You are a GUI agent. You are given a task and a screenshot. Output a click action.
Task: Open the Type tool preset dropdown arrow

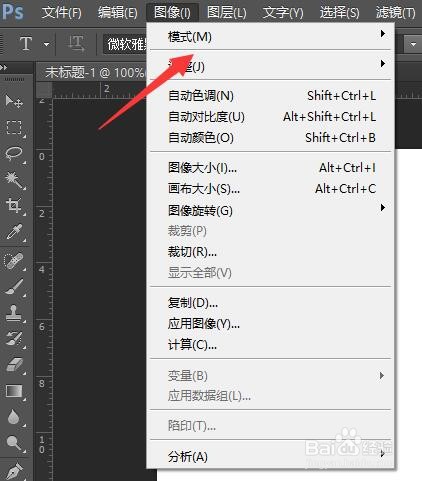[x=46, y=44]
